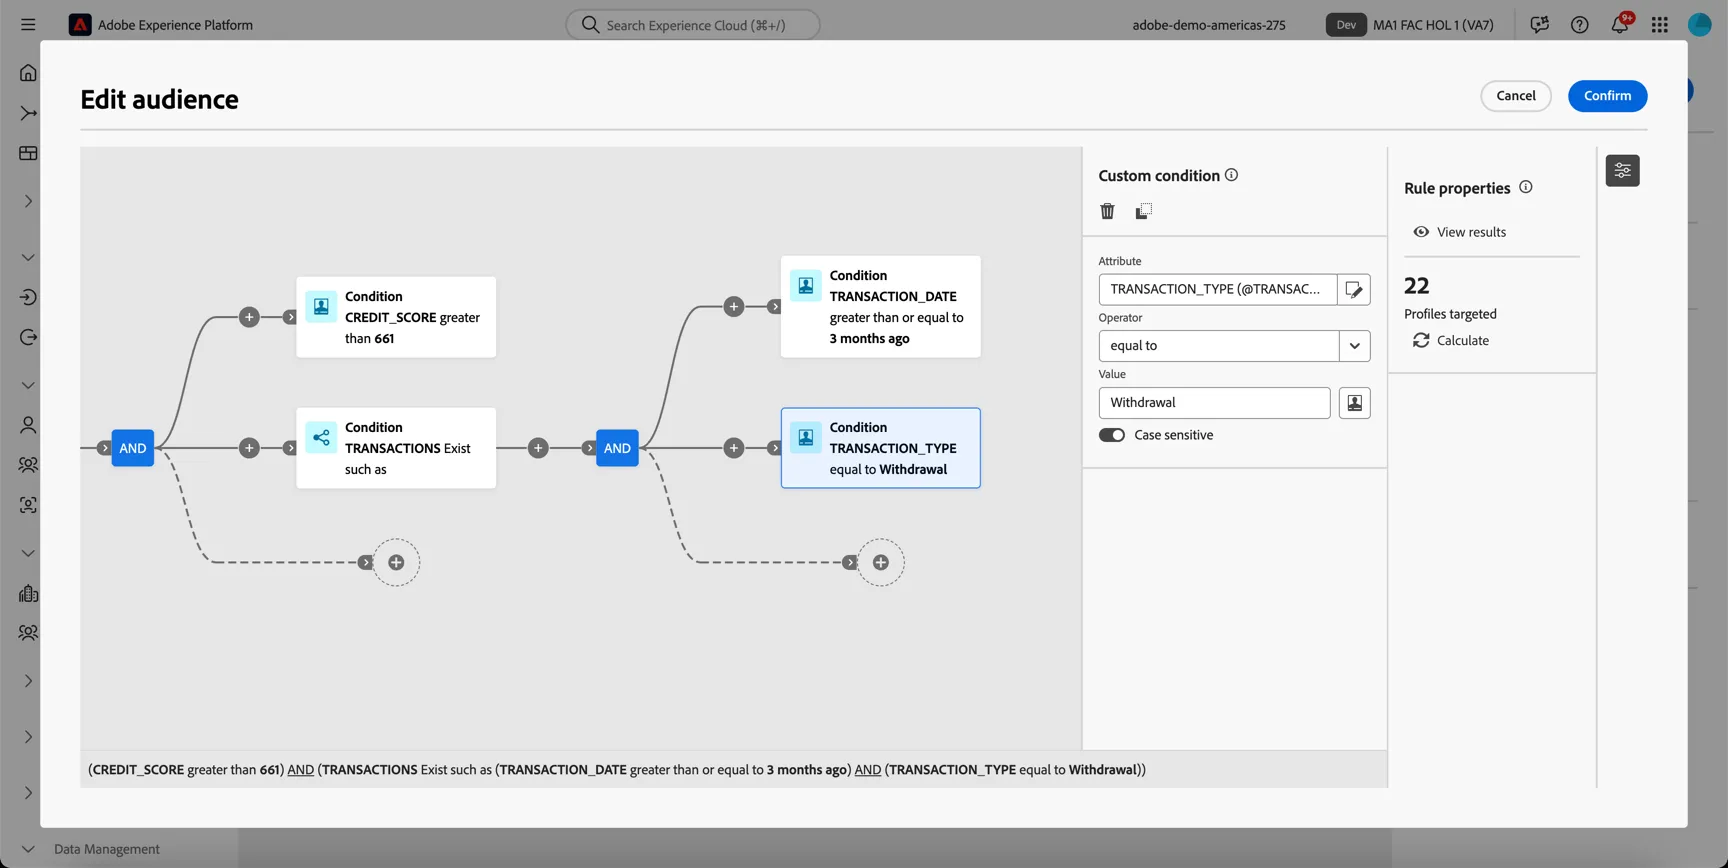This screenshot has height=868, width=1728.
Task: Select the TRANSACTION_DATE condition node
Action: [881, 307]
